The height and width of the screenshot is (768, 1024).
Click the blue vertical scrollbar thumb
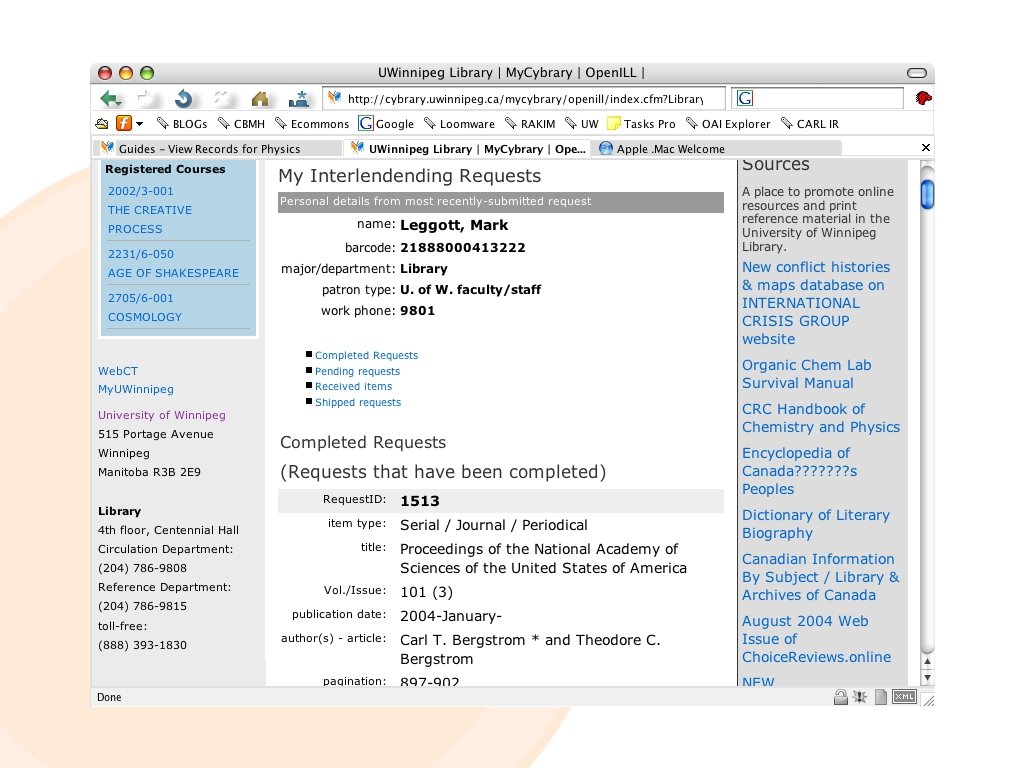coord(927,194)
